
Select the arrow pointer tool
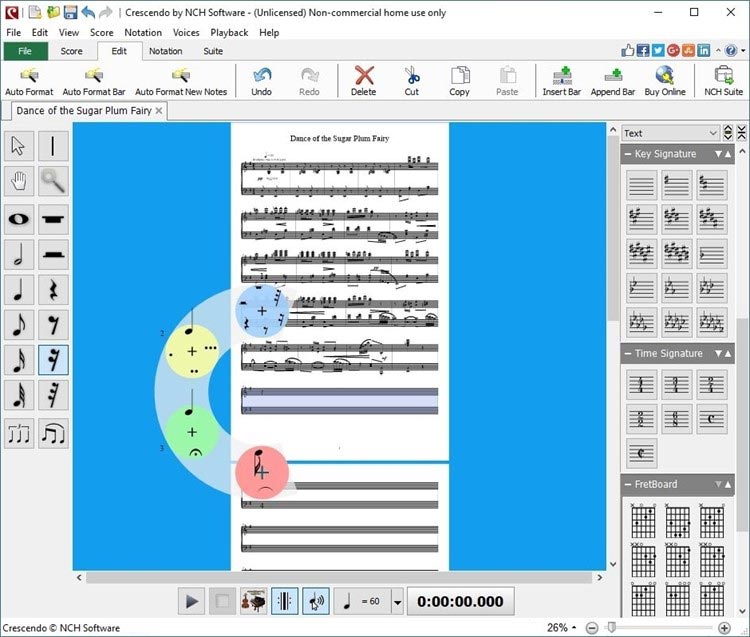pos(19,146)
